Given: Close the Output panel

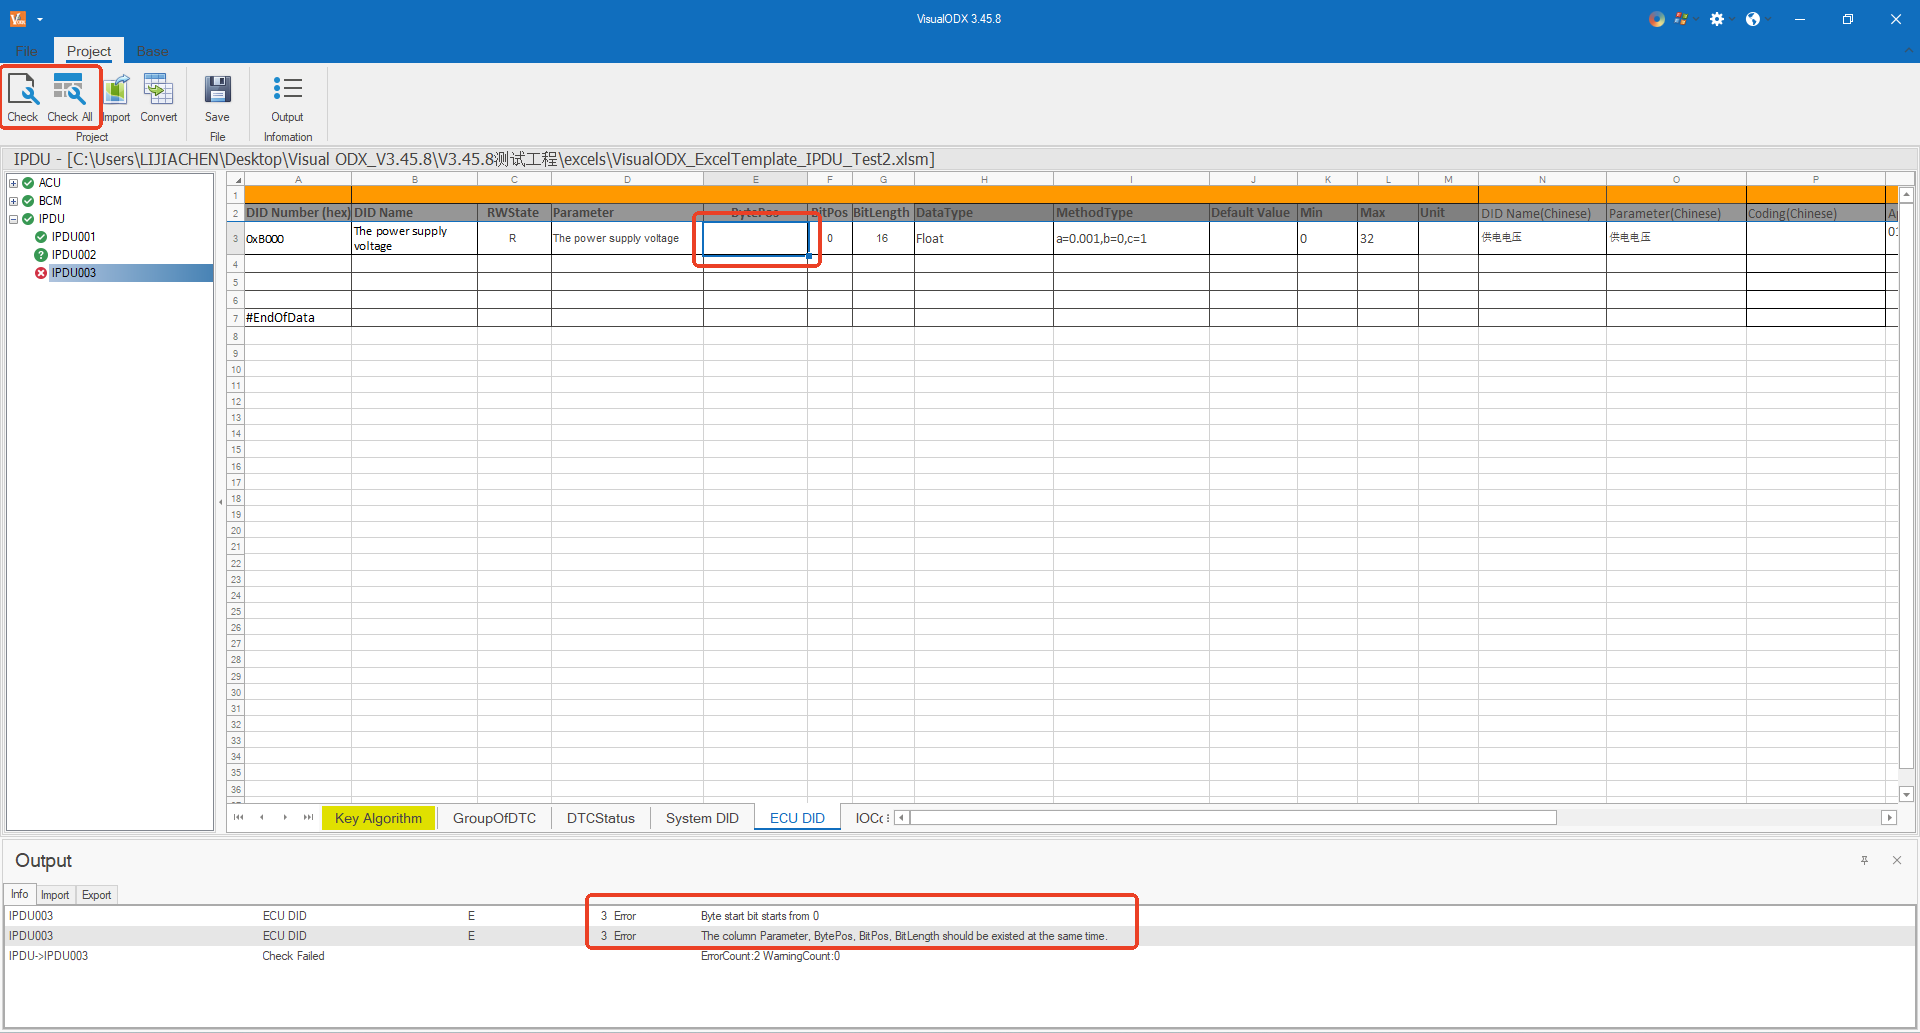Looking at the screenshot, I should 1896,860.
